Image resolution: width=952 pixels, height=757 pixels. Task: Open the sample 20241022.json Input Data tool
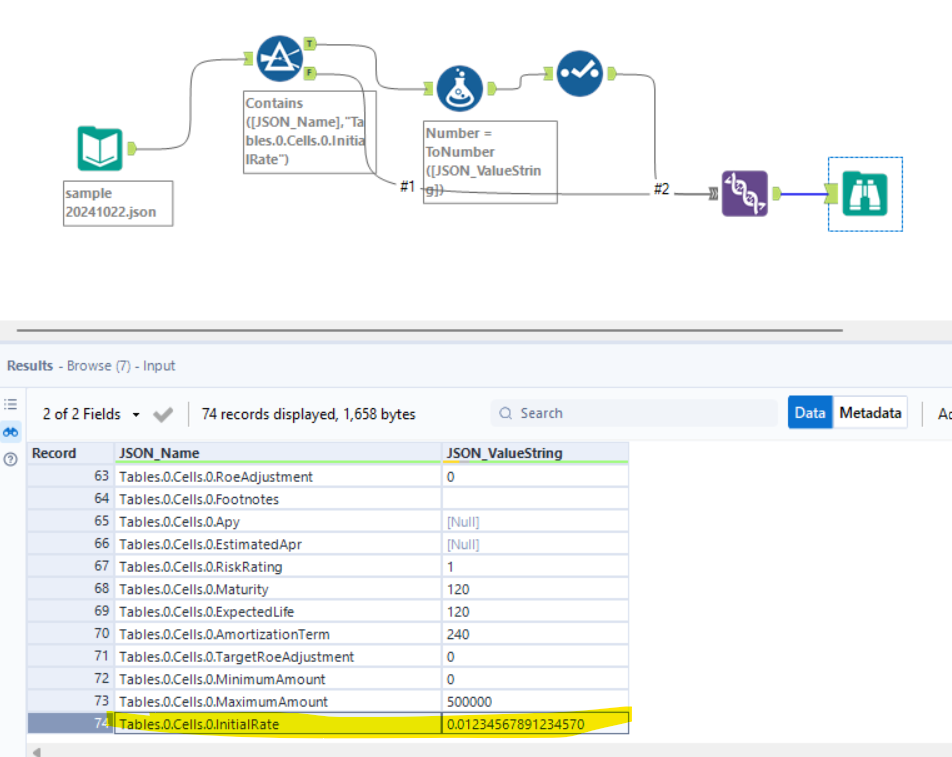[100, 148]
